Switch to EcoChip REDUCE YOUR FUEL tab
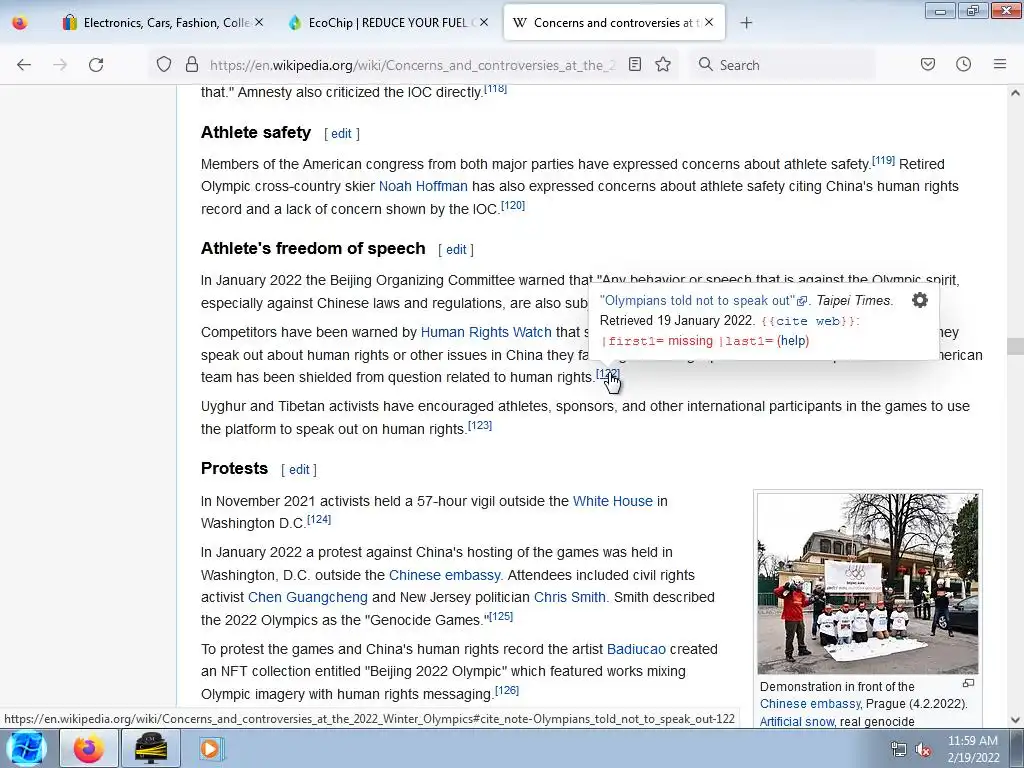Screen dimensions: 1024x768 [388, 23]
